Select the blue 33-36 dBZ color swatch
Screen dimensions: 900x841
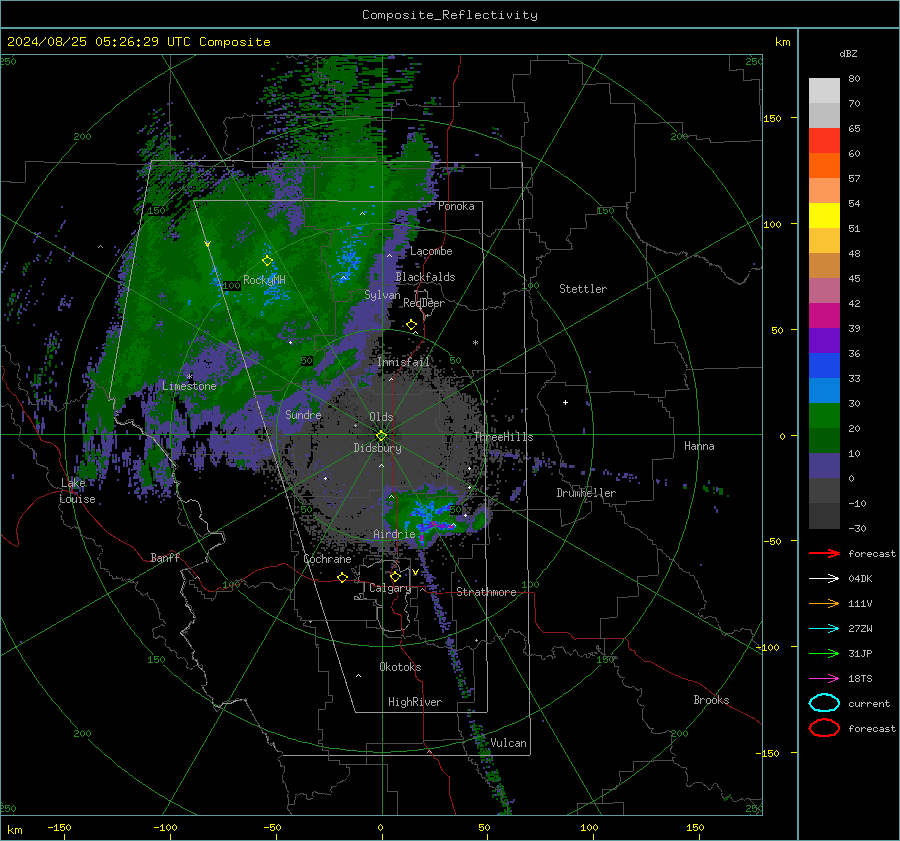coord(824,366)
